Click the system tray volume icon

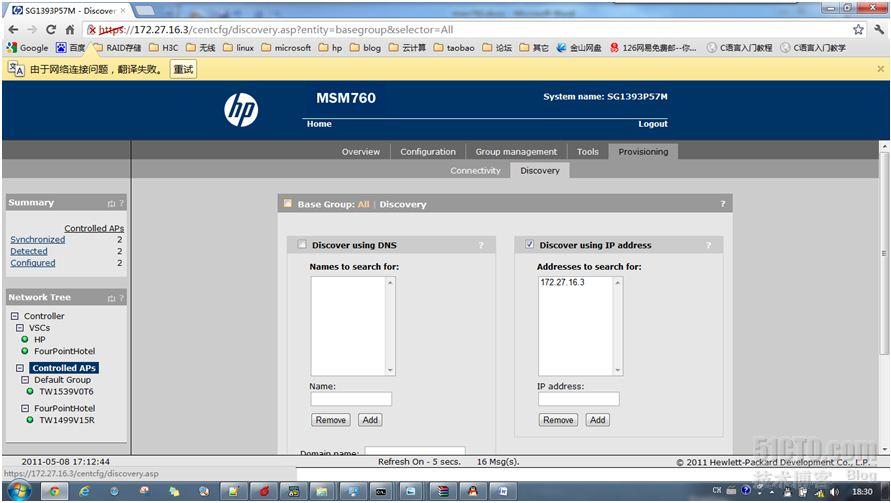(834, 492)
